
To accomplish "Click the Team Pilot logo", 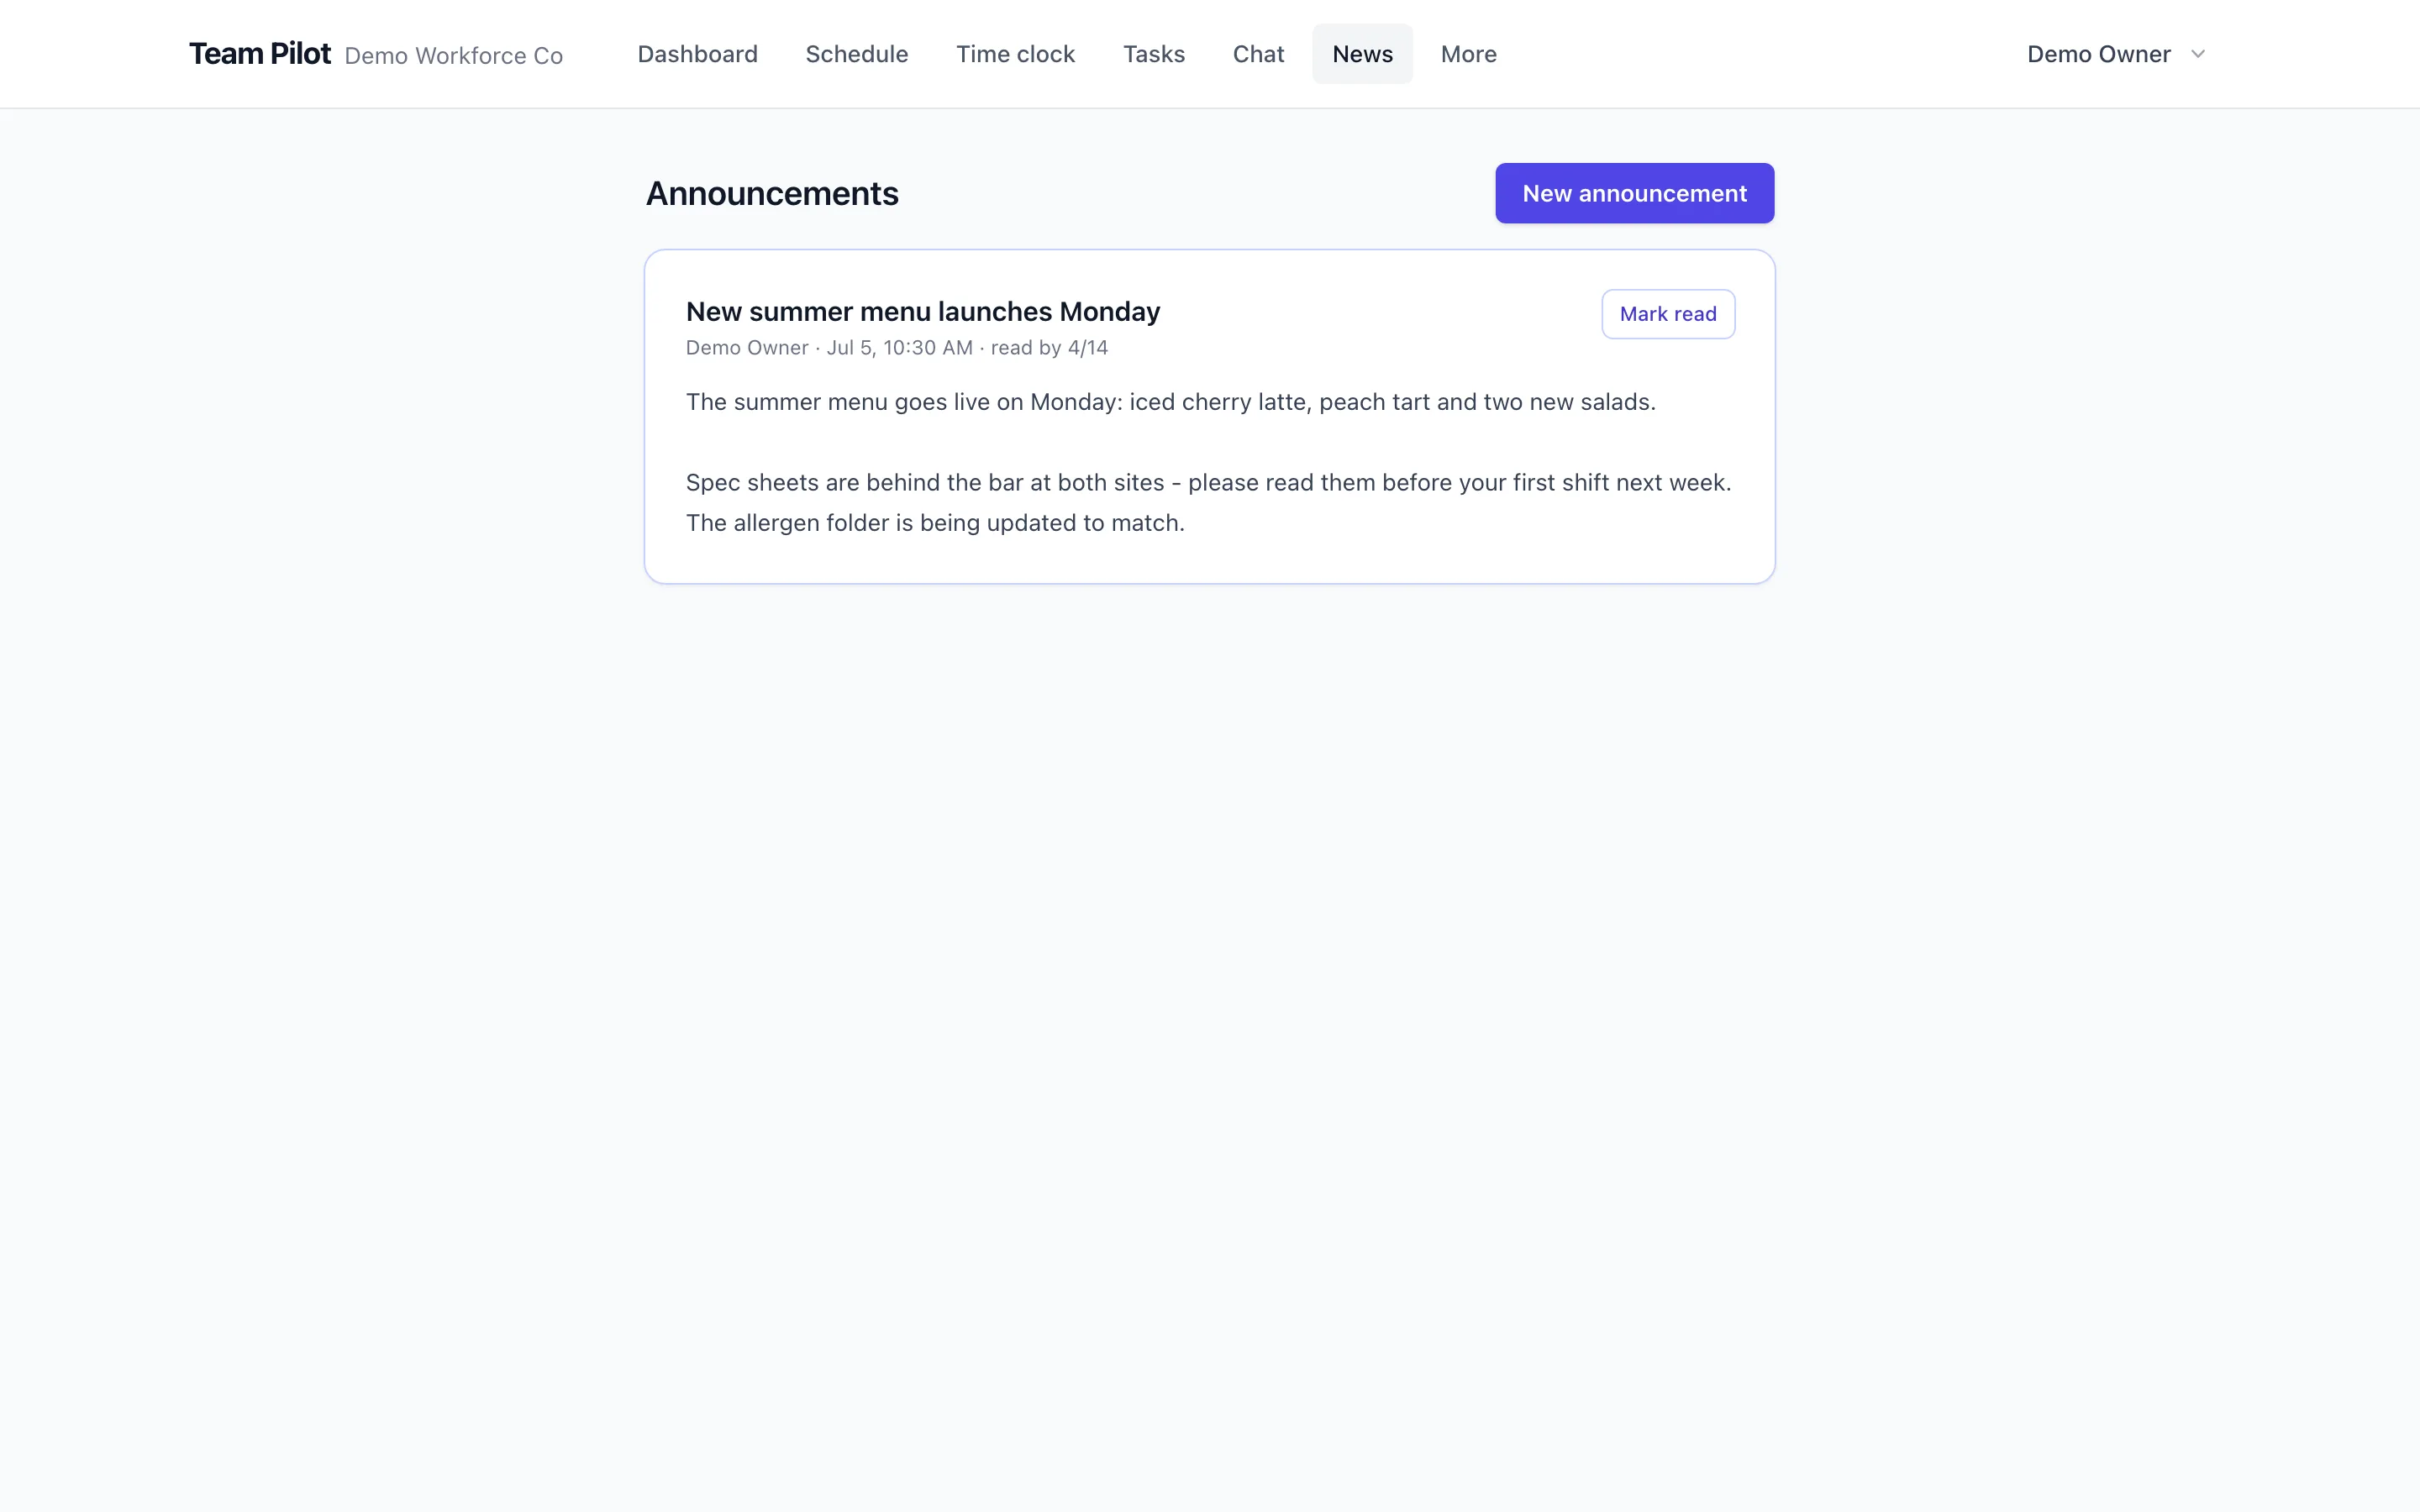I will [x=260, y=54].
